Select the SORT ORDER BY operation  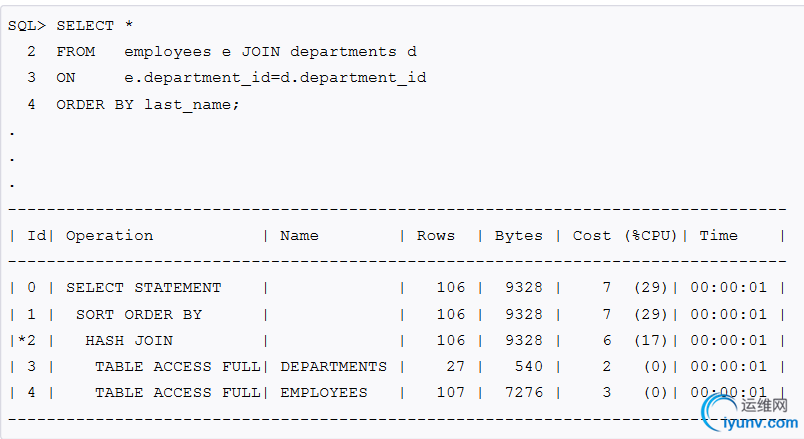(139, 314)
